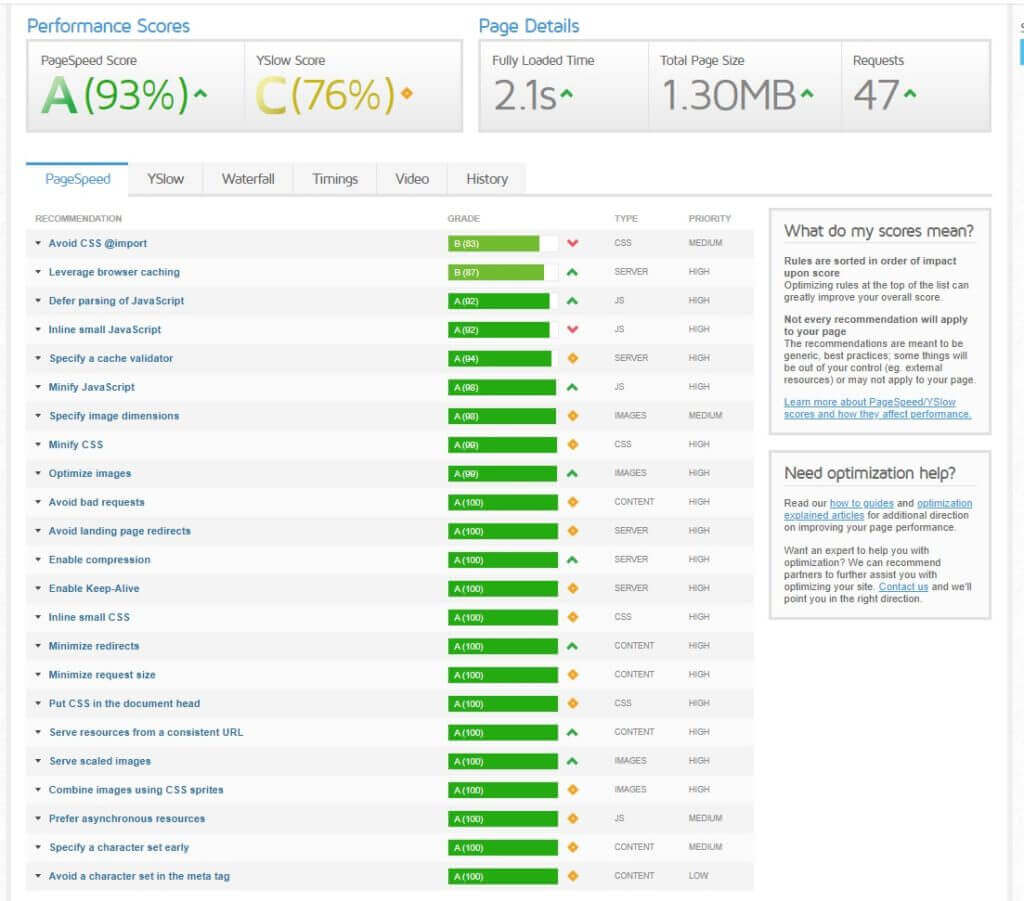This screenshot has height=901, width=1024.
Task: Click the green arrow beside Fully Loaded Time
Action: (x=567, y=95)
